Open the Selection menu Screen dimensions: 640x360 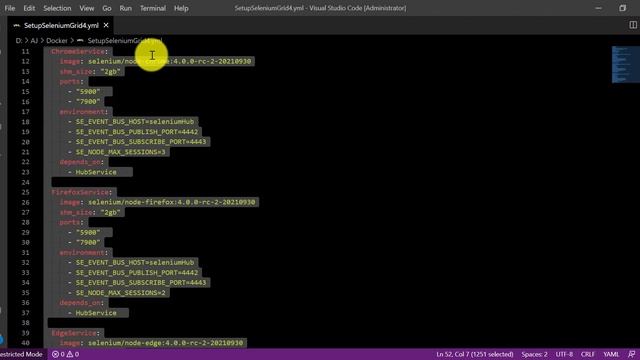(57, 8)
